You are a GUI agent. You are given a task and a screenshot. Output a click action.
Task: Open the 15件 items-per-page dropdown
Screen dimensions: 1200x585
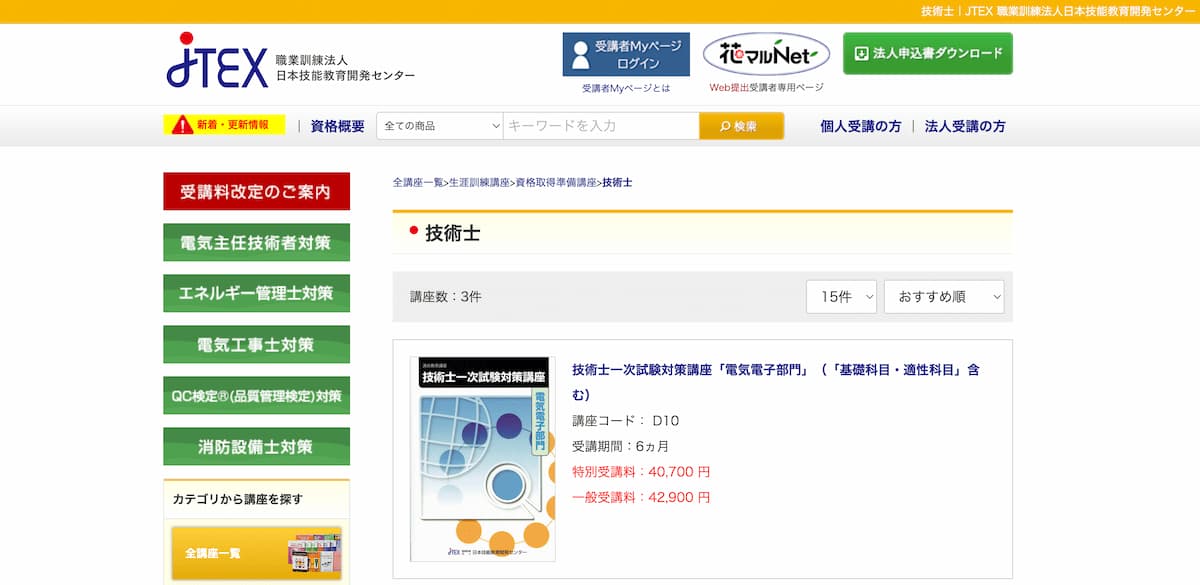coord(841,296)
